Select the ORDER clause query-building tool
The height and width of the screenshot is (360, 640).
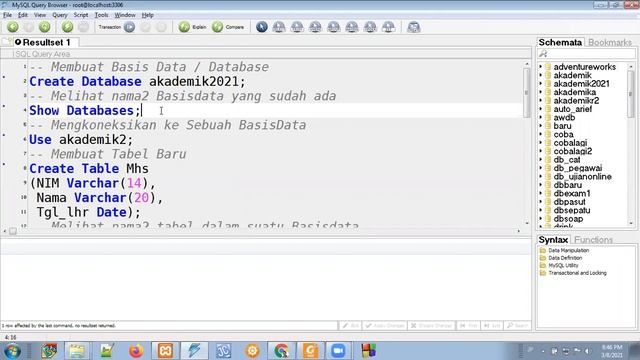370,27
